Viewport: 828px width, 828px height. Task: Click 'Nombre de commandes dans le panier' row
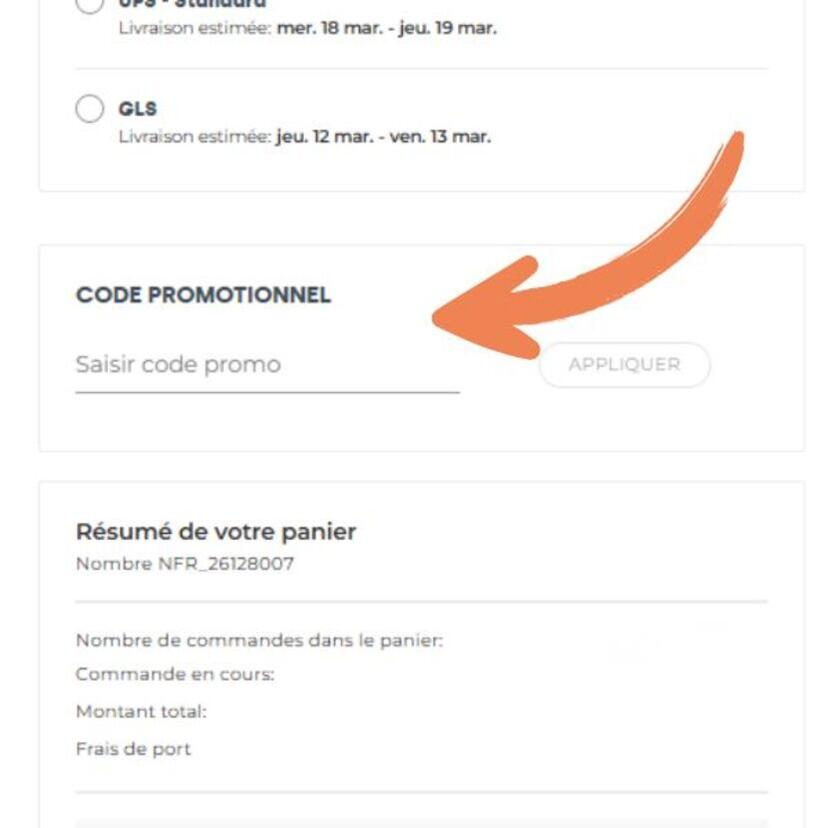[x=259, y=641]
